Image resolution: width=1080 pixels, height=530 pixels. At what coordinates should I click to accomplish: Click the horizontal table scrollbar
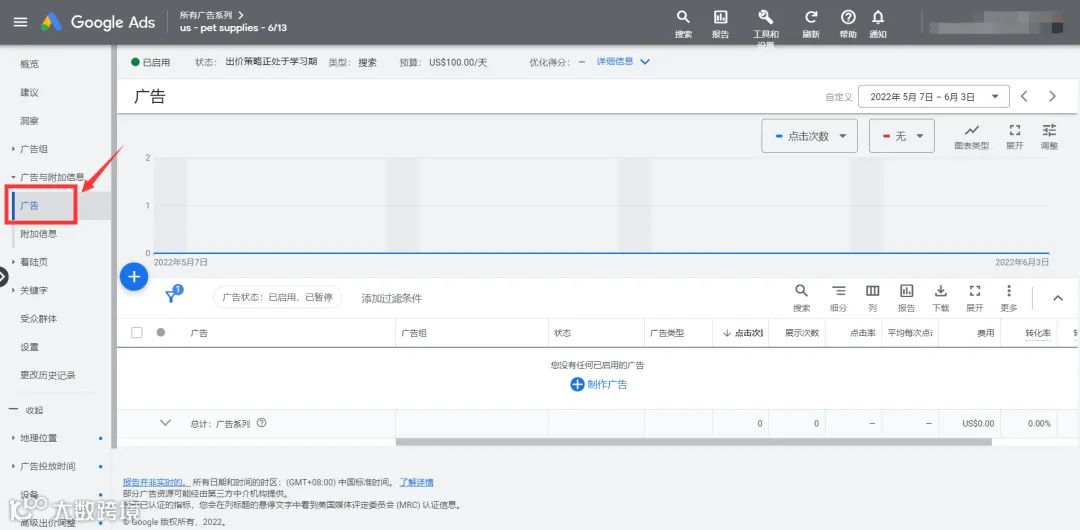pyautogui.click(x=693, y=442)
